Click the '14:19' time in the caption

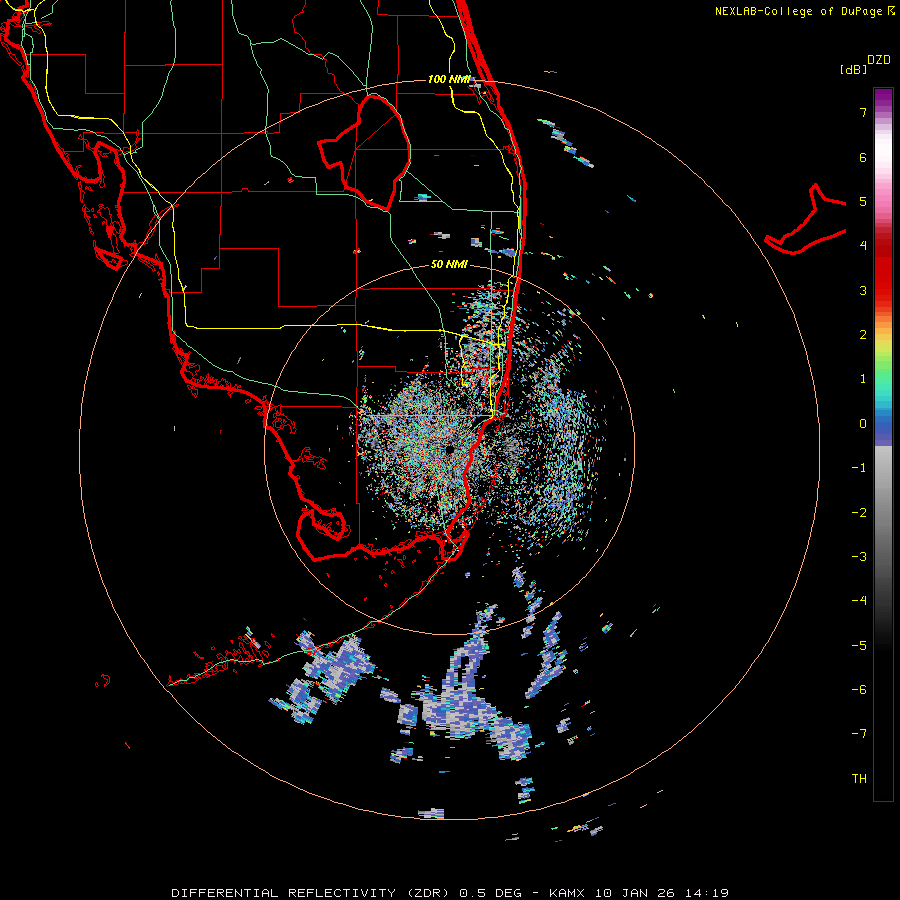click(x=706, y=893)
